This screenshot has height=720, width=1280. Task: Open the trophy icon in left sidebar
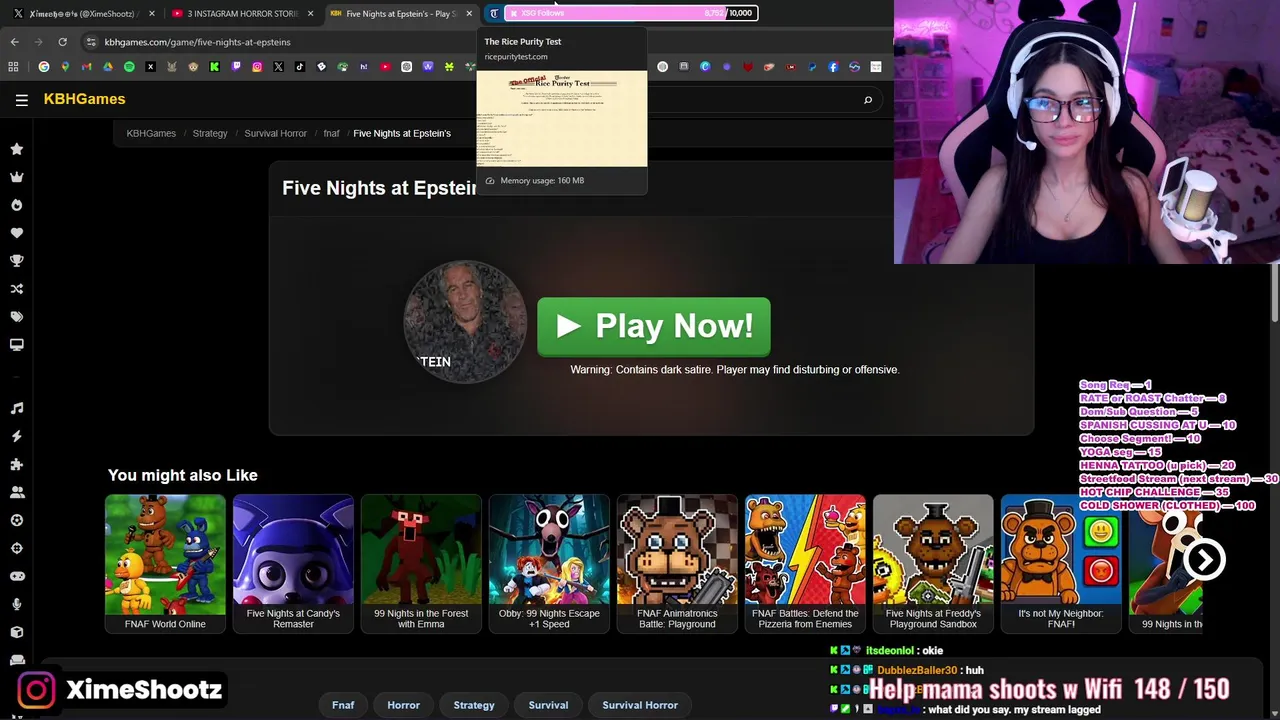tap(17, 261)
